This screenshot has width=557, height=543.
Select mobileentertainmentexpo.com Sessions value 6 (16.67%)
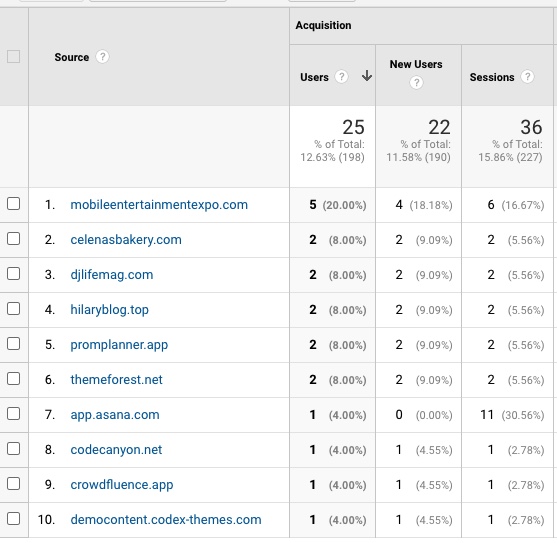tap(515, 205)
